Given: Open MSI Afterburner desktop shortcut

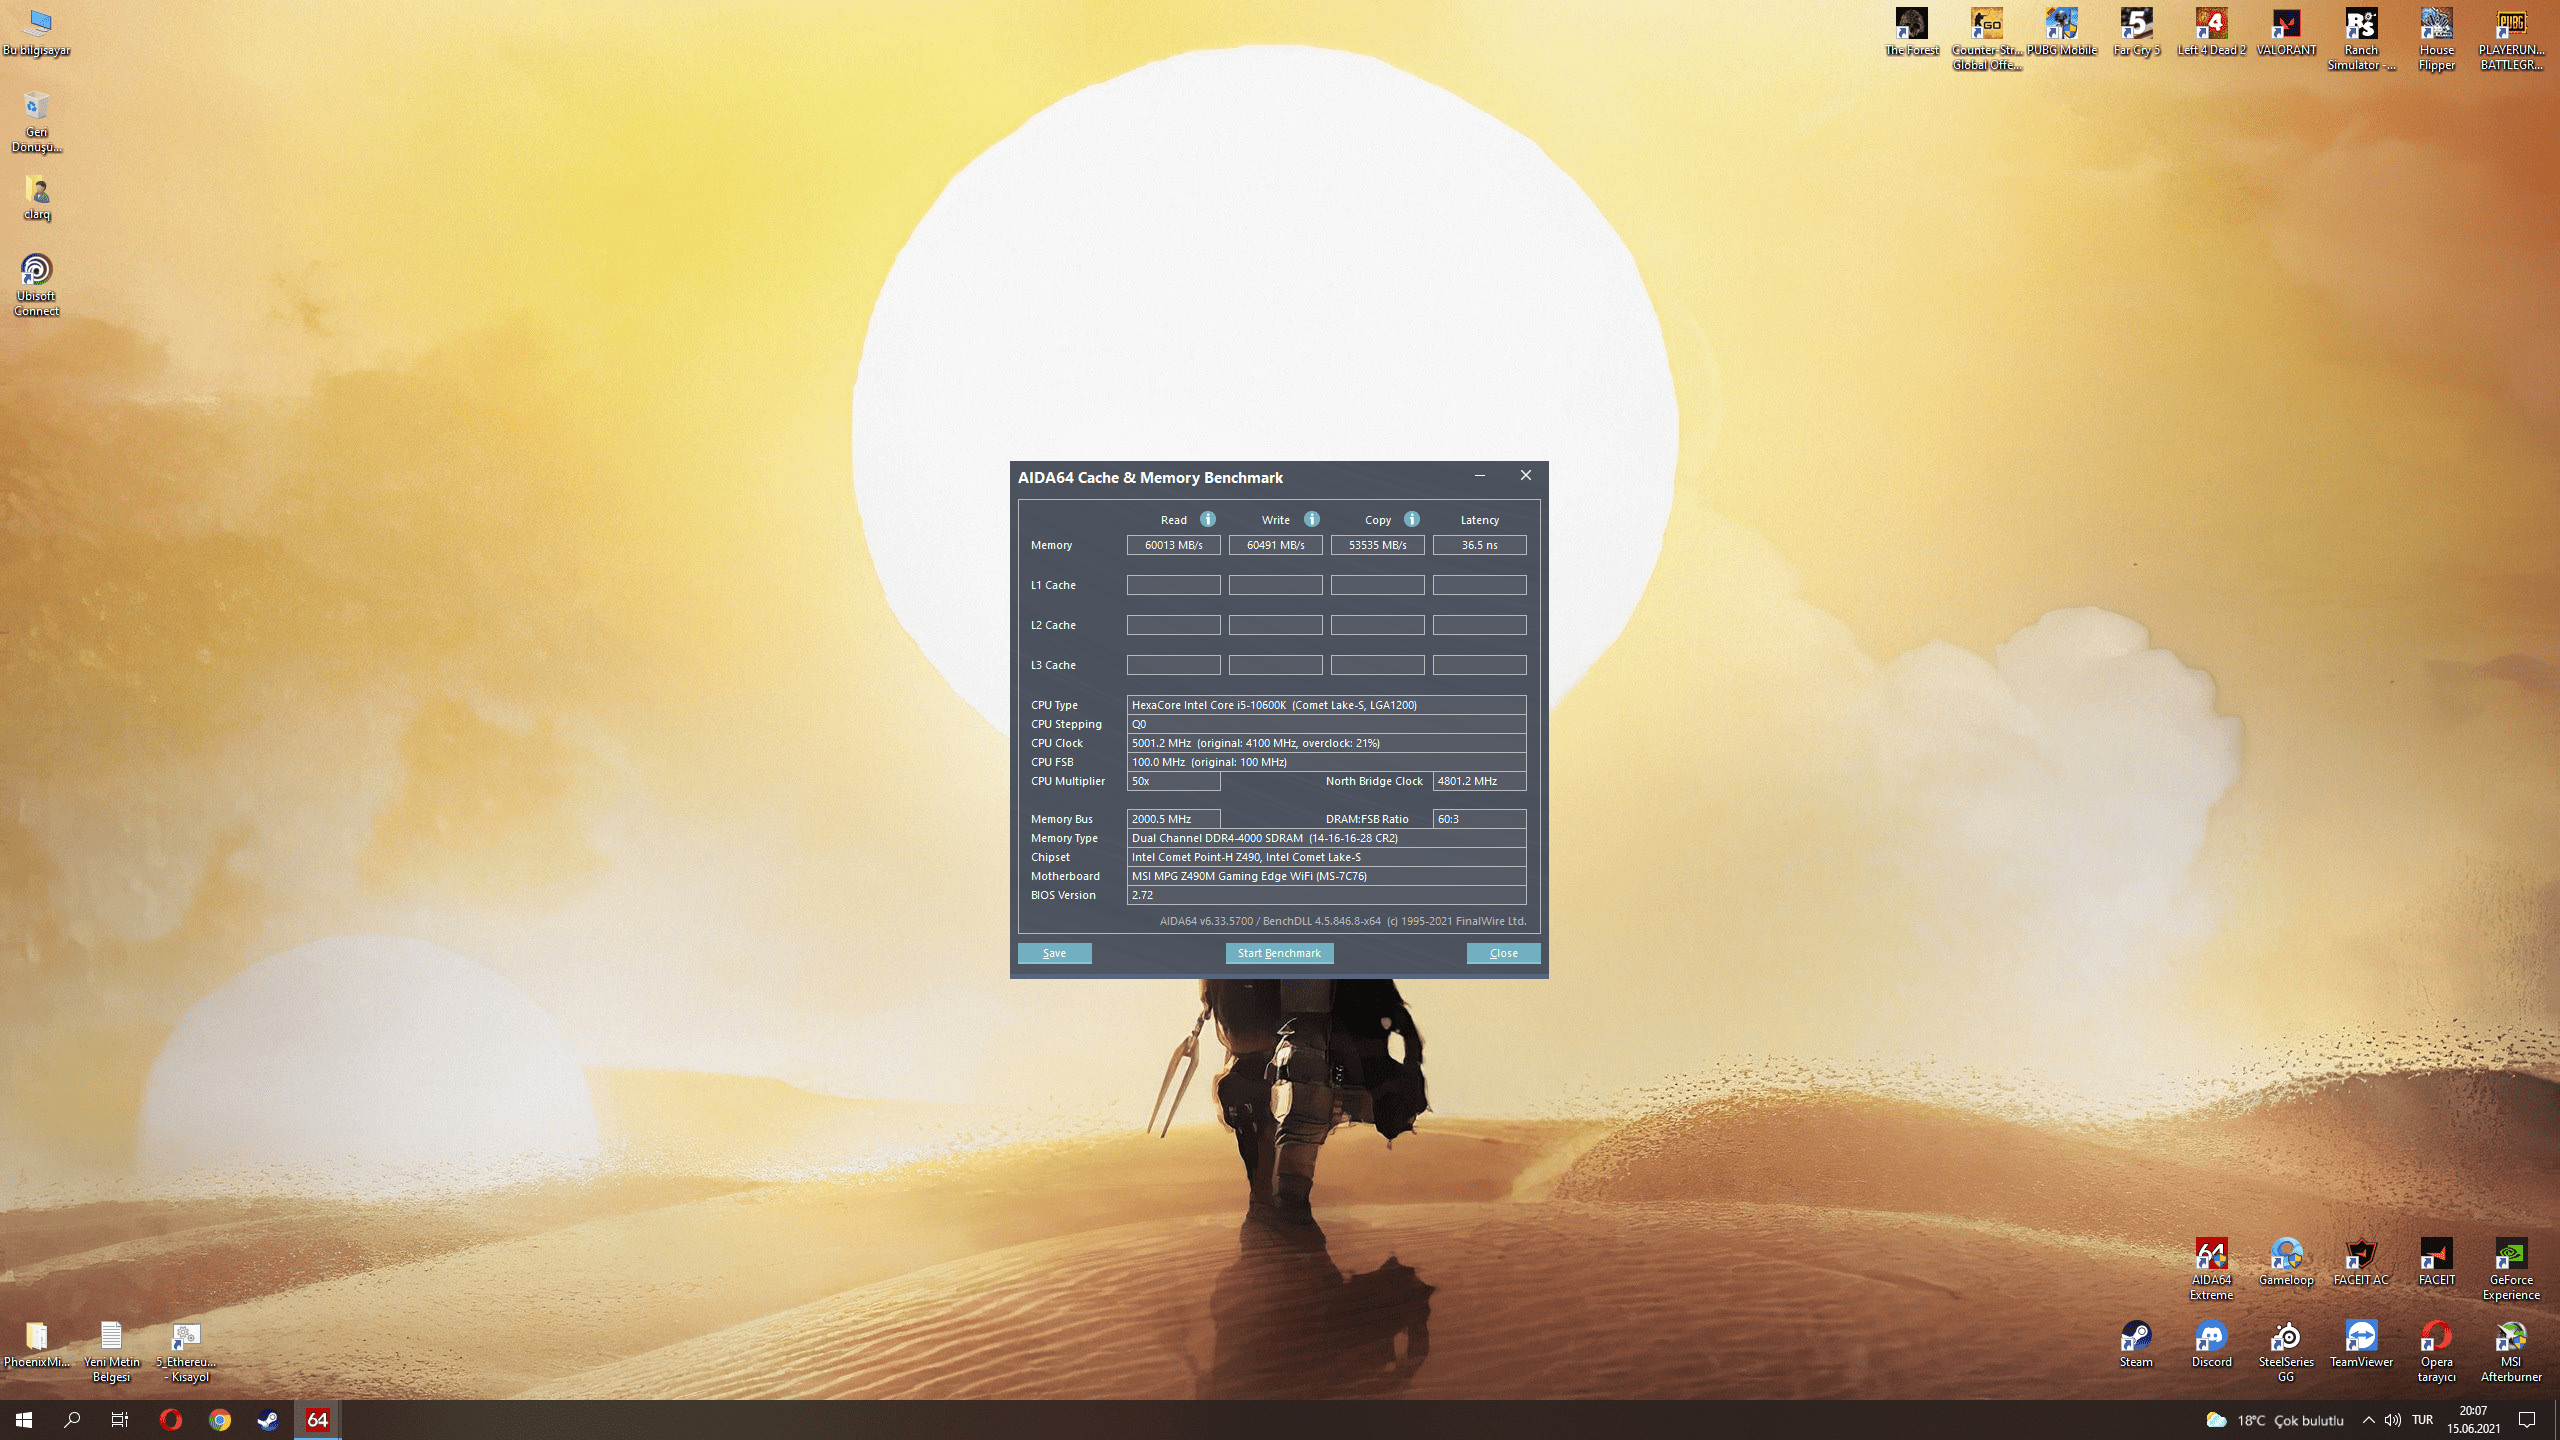Looking at the screenshot, I should (x=2511, y=1351).
